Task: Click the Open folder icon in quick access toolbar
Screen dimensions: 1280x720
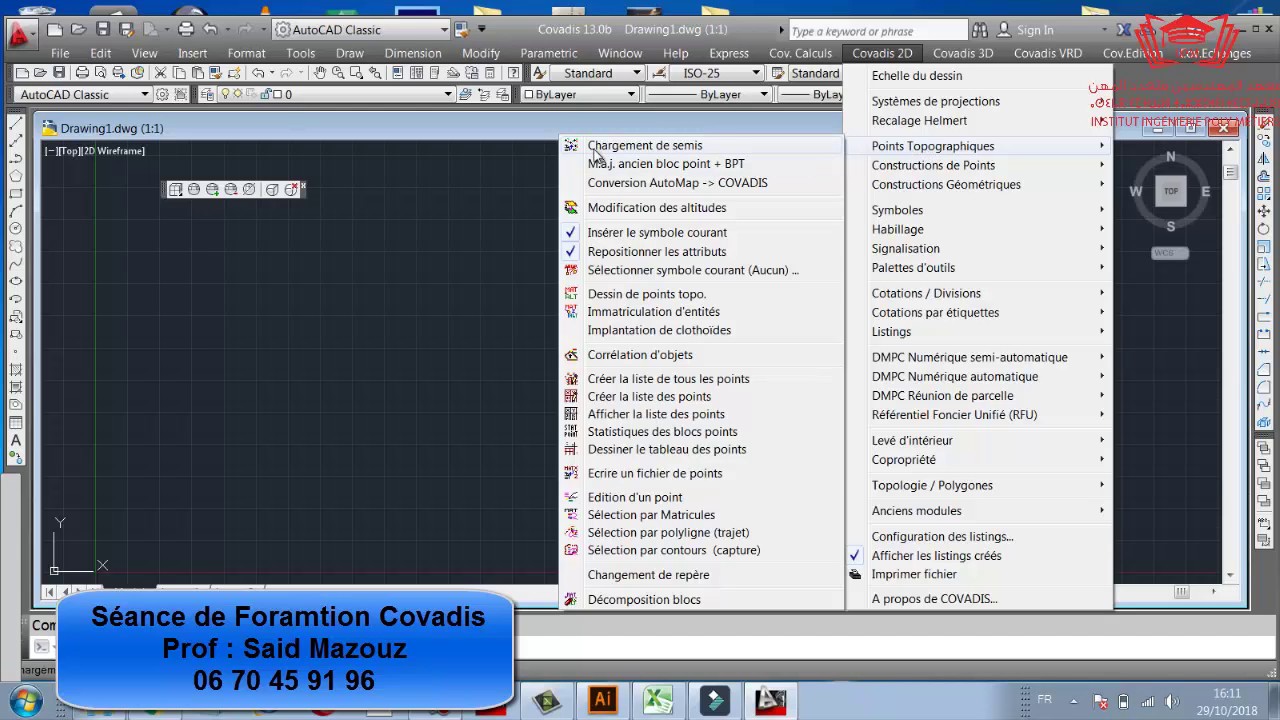Action: (79, 30)
